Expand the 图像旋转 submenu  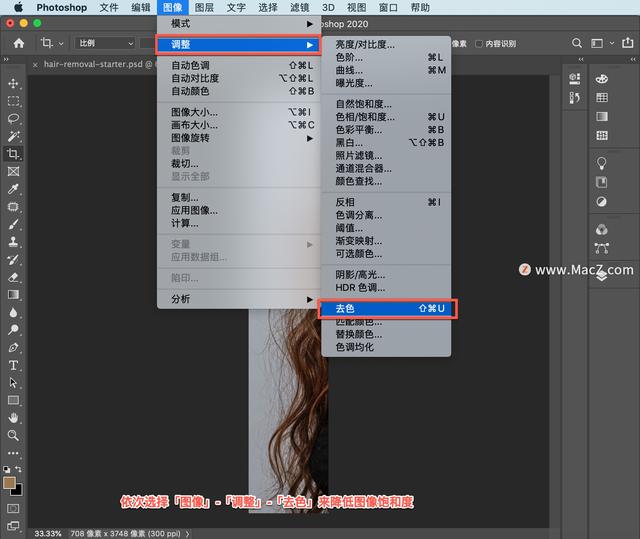239,138
